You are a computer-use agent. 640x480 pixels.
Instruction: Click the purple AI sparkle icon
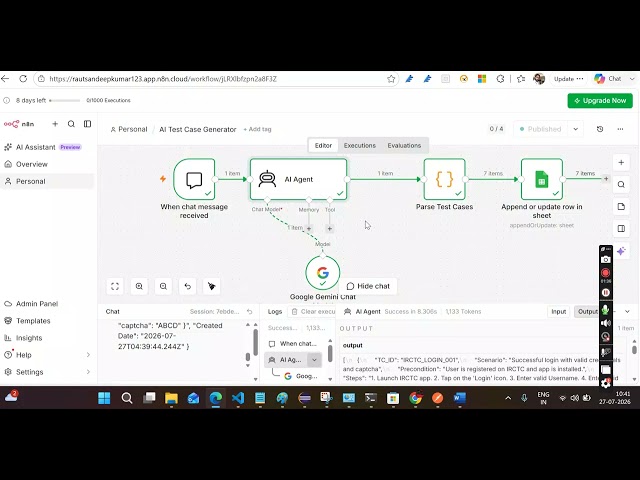tap(621, 251)
